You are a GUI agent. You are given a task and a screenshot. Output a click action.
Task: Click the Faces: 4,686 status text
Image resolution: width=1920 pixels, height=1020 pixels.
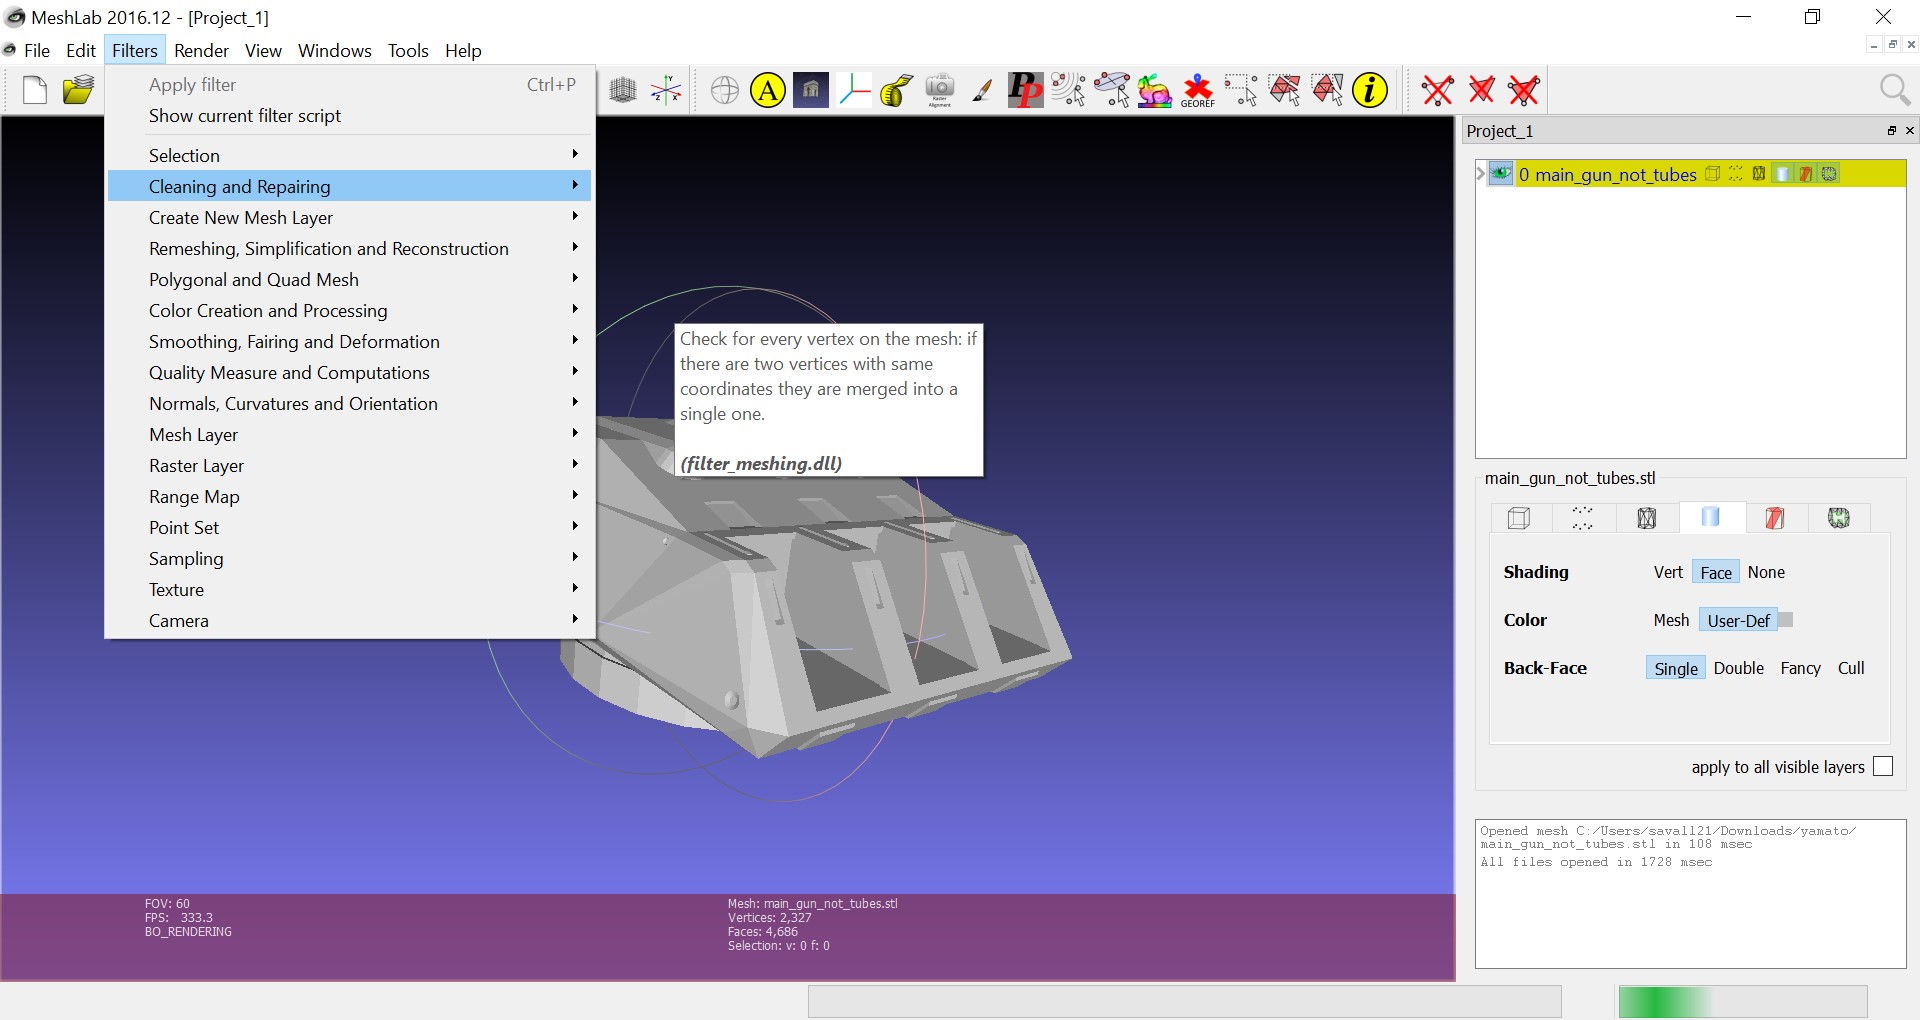point(763,932)
